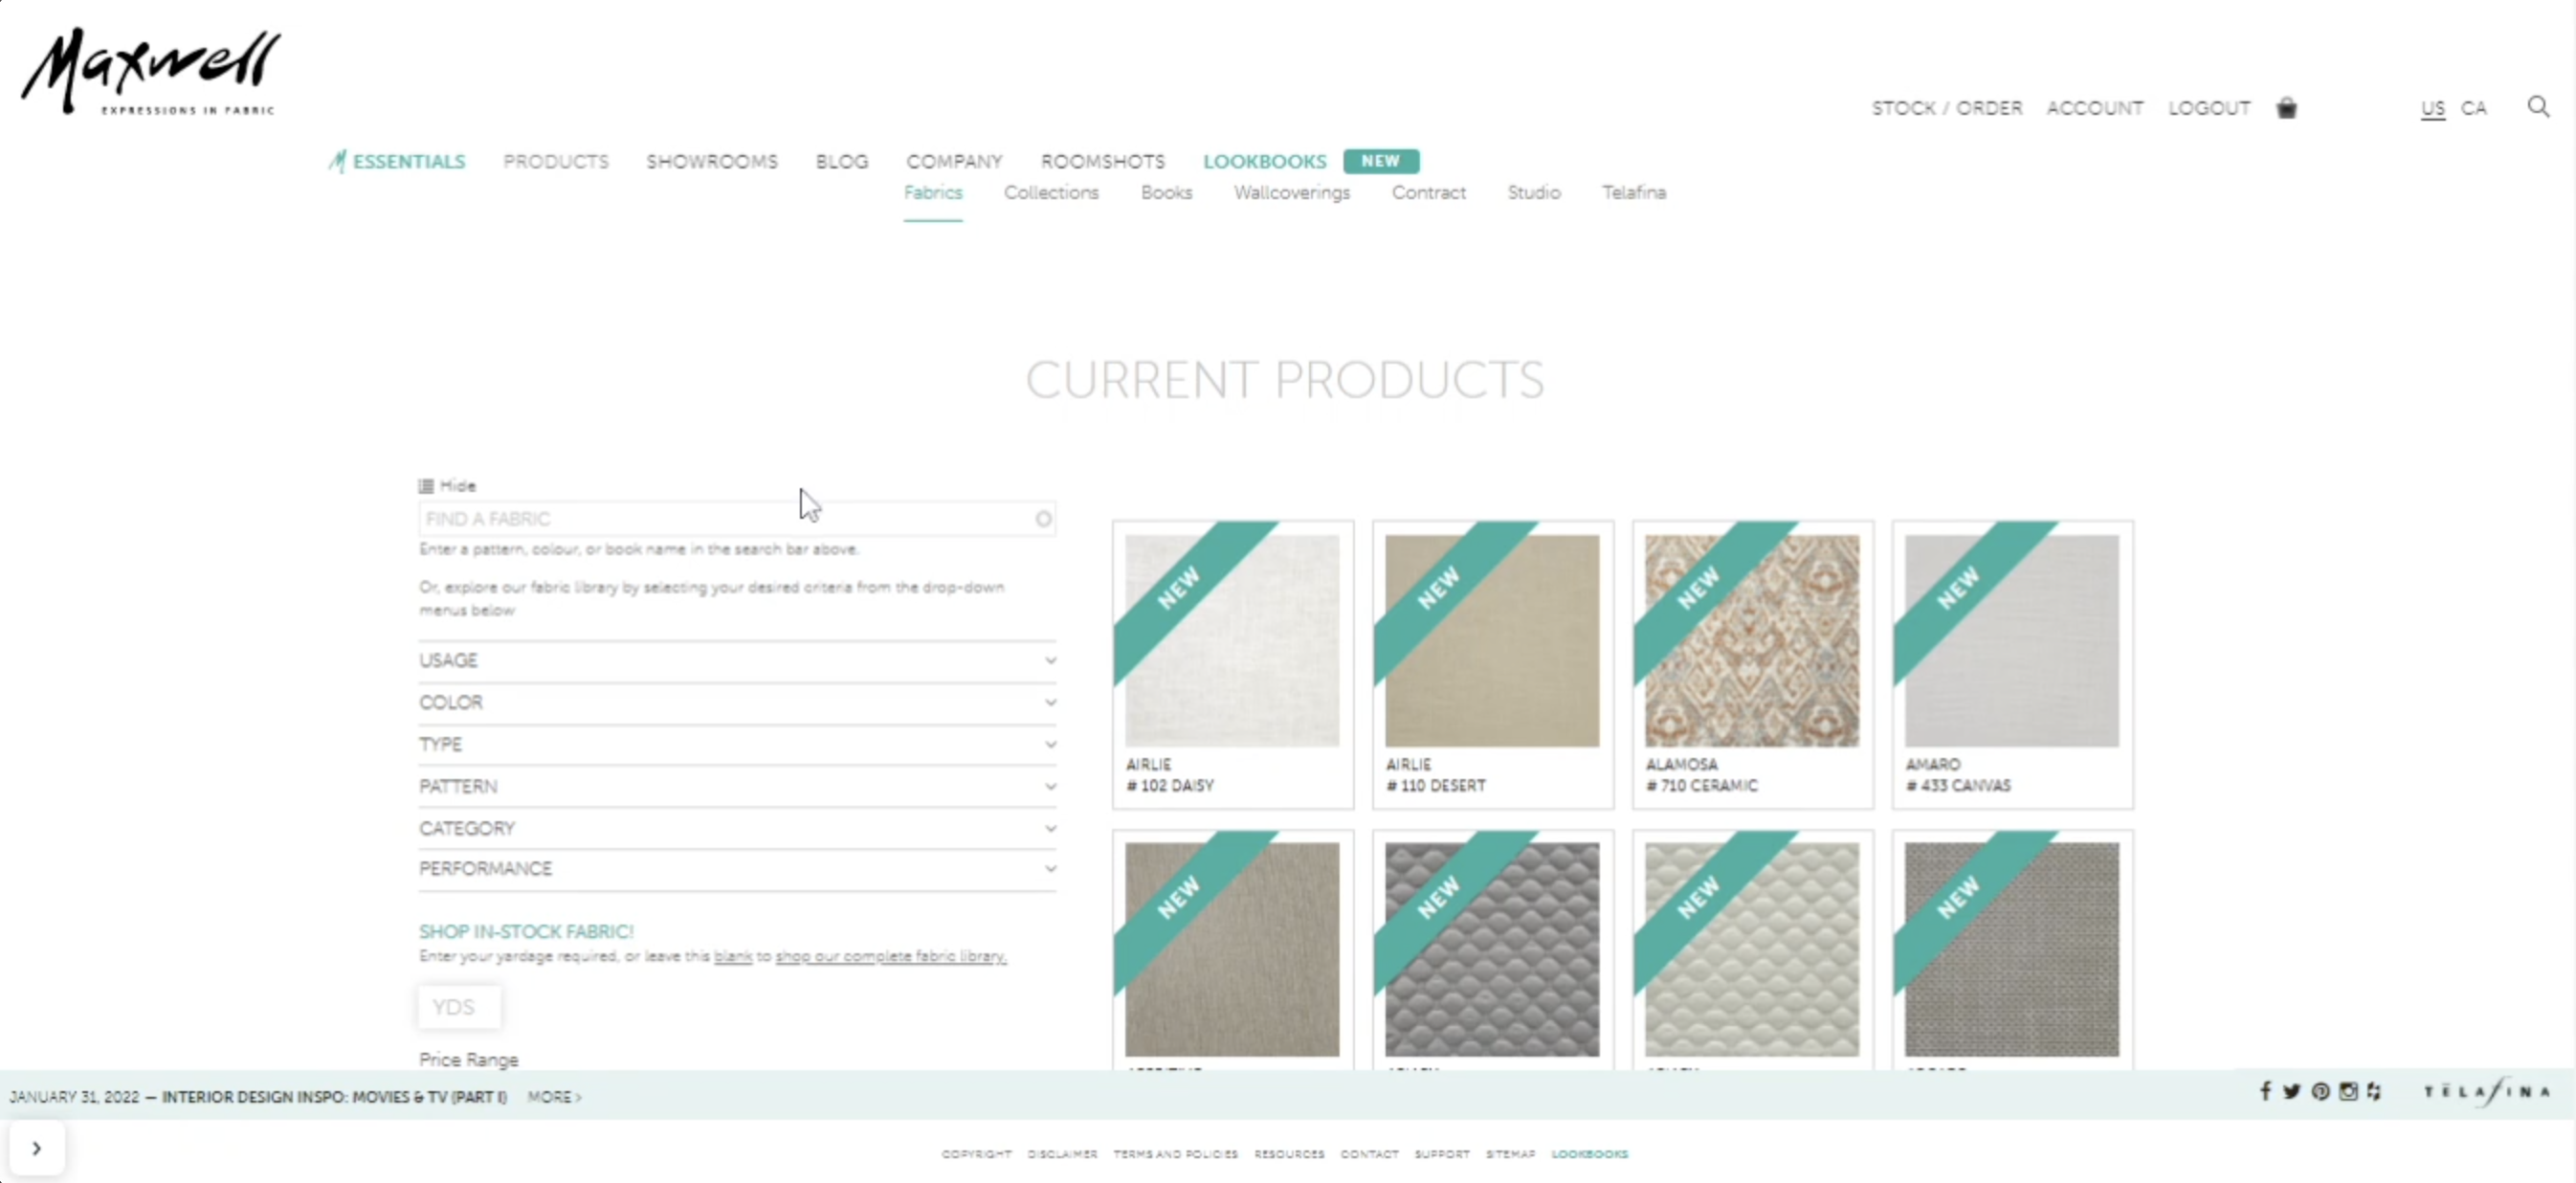Image resolution: width=2576 pixels, height=1183 pixels.
Task: Open the Collections tab
Action: pos(1051,192)
